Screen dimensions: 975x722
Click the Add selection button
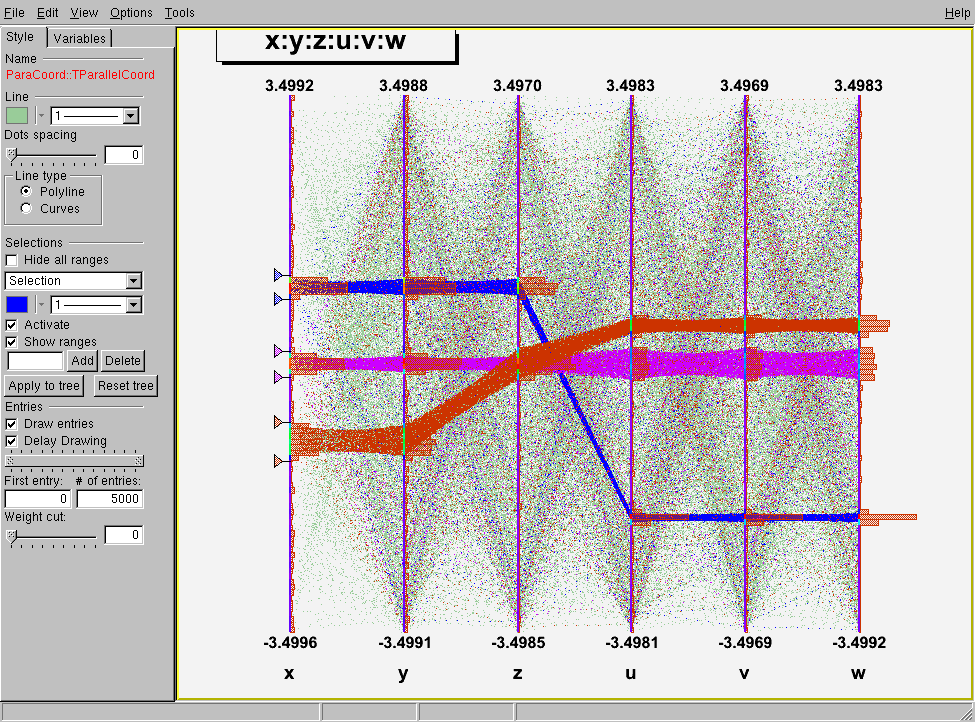[82, 361]
